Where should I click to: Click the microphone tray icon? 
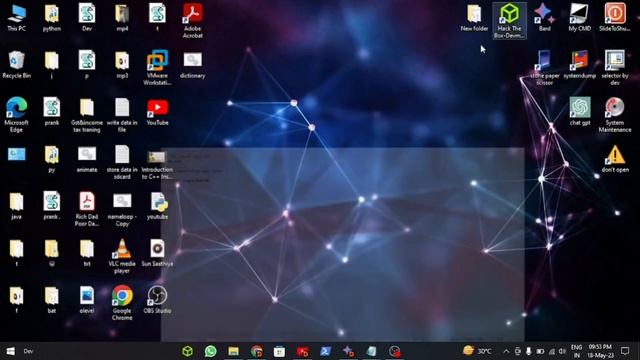tap(529, 351)
